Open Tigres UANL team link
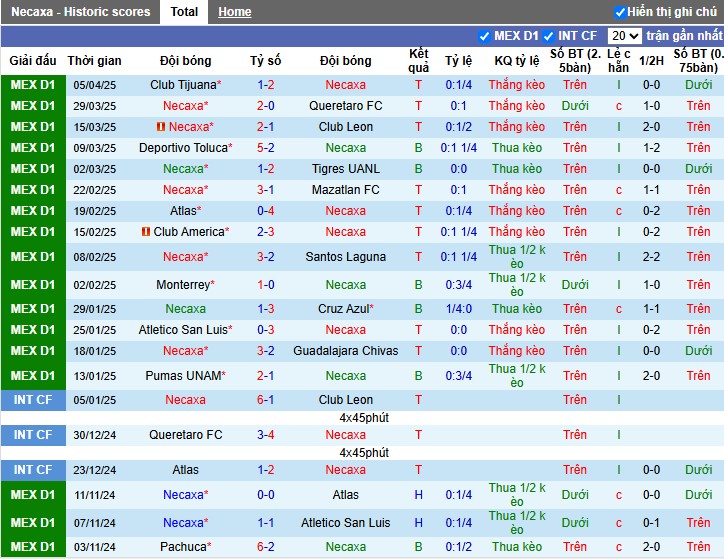This screenshot has width=724, height=559. (345, 168)
